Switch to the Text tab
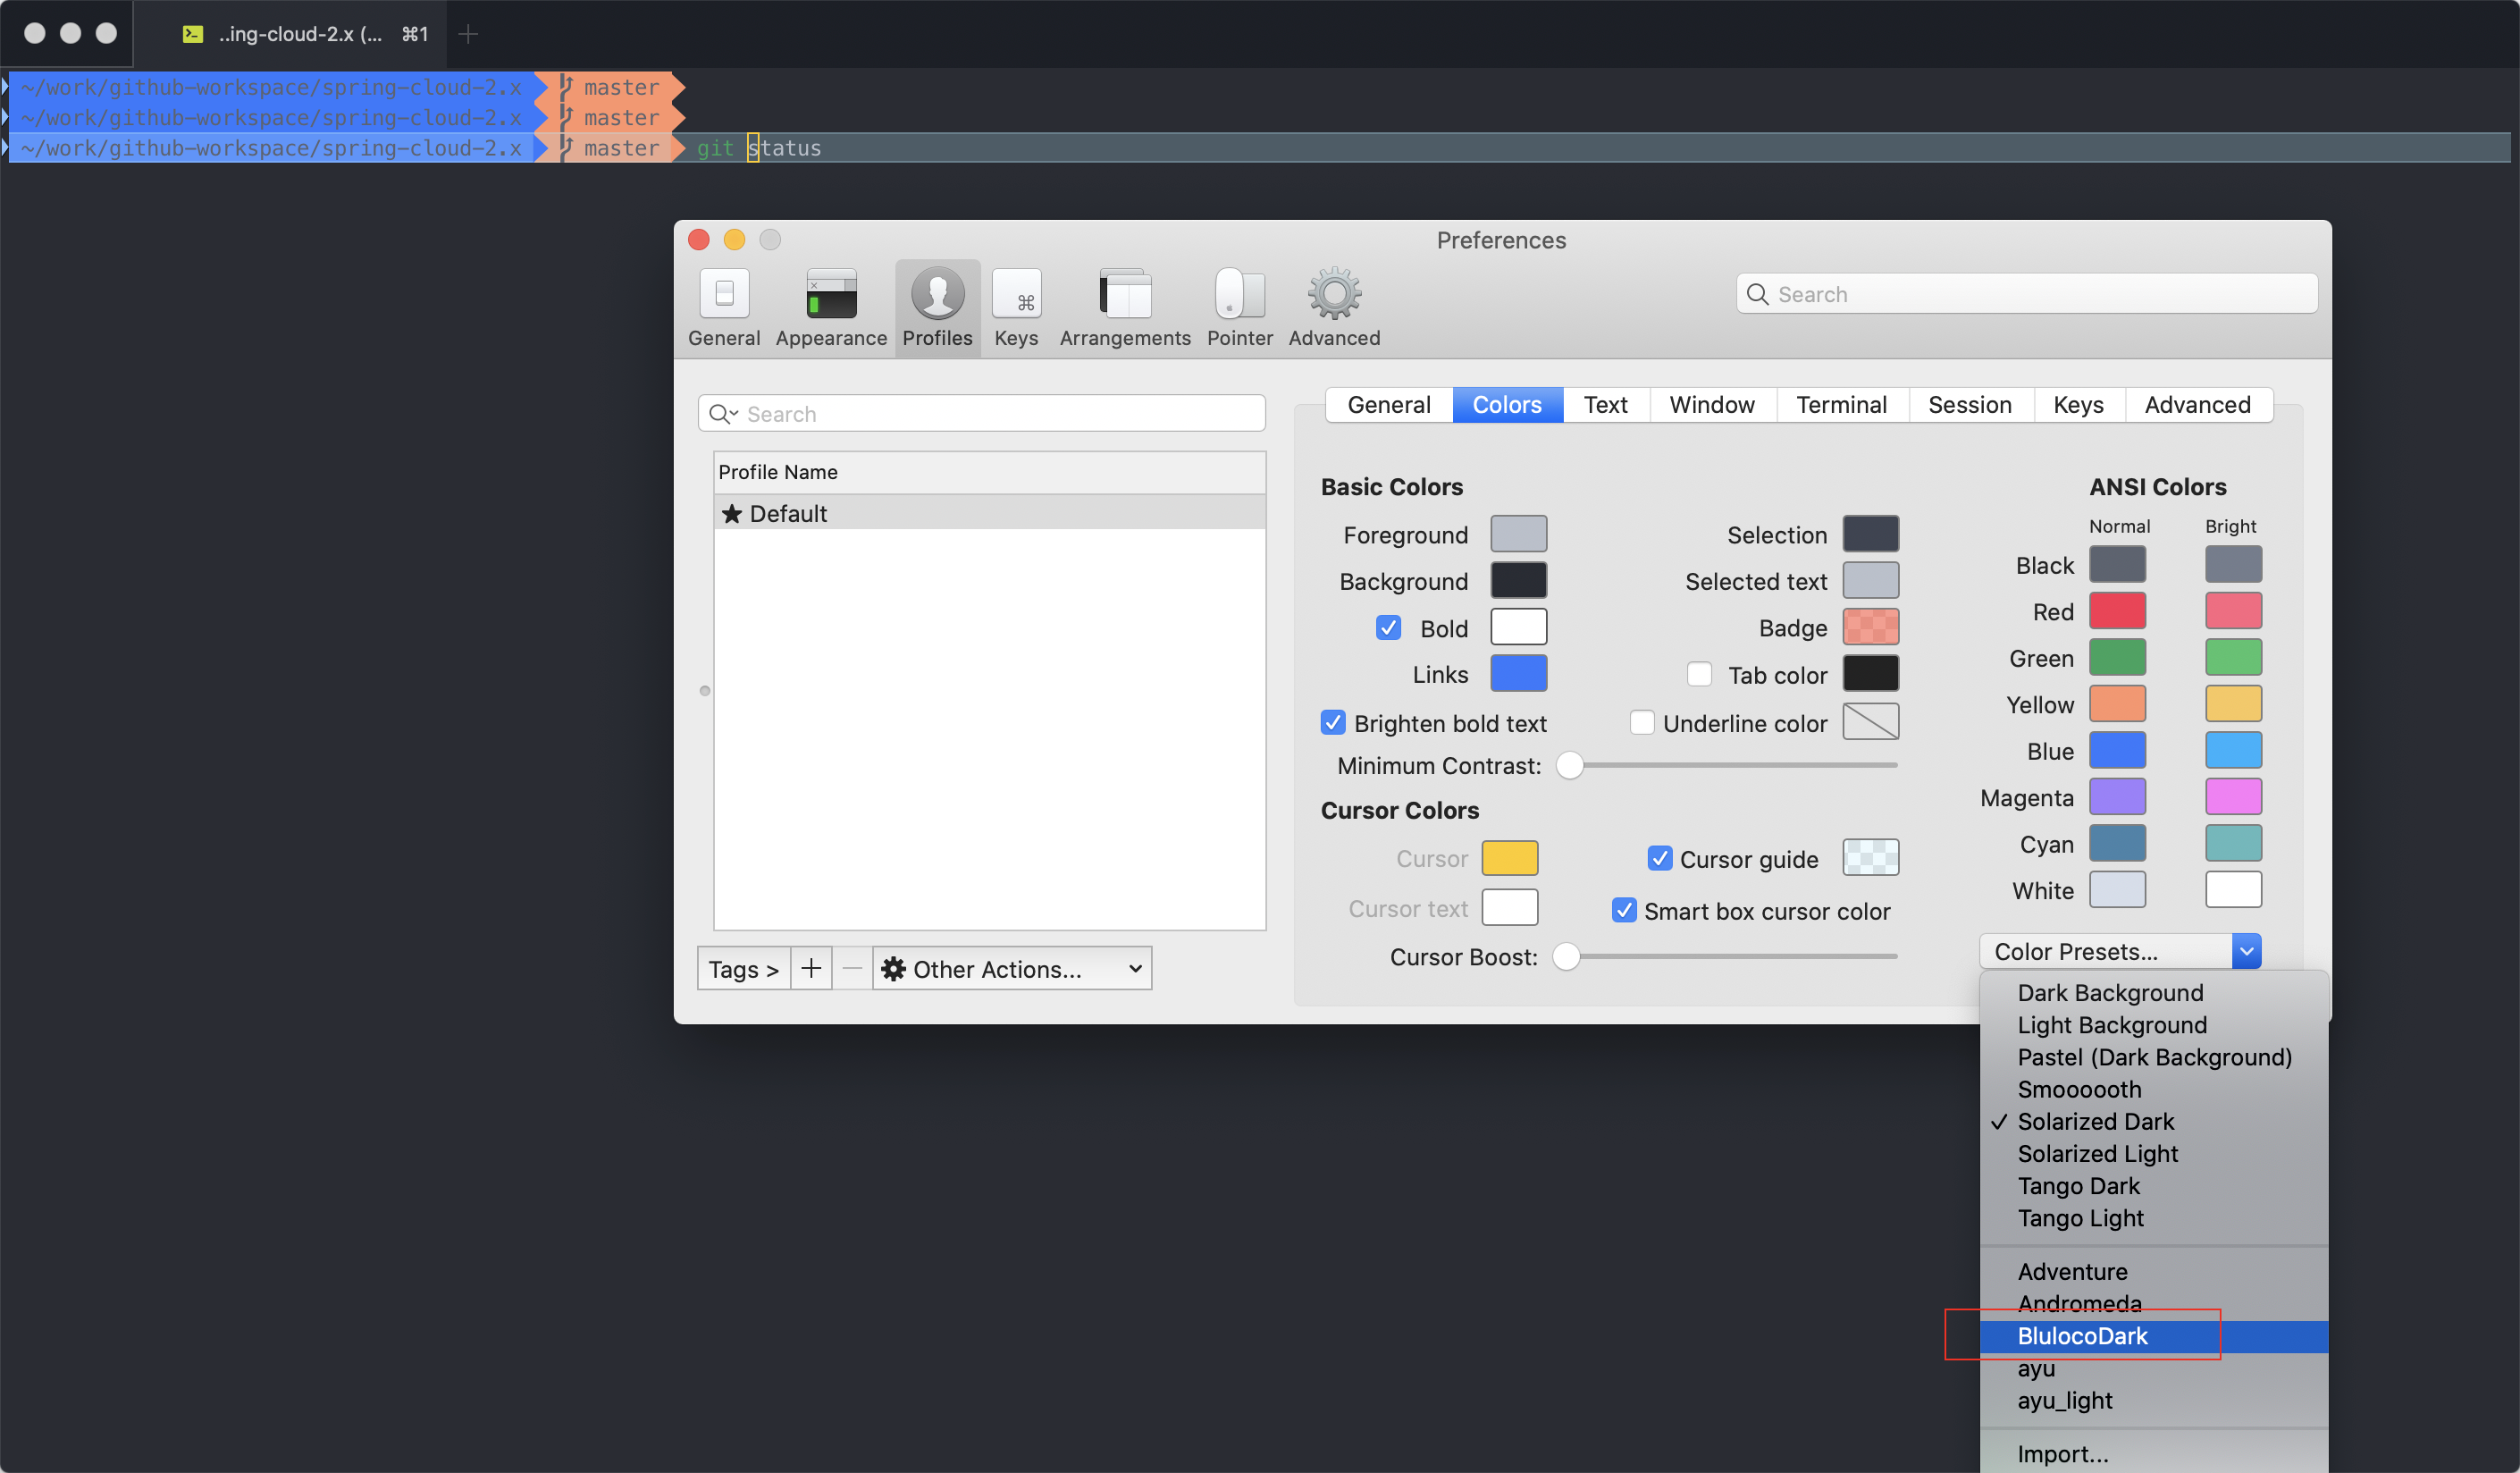 [1604, 404]
